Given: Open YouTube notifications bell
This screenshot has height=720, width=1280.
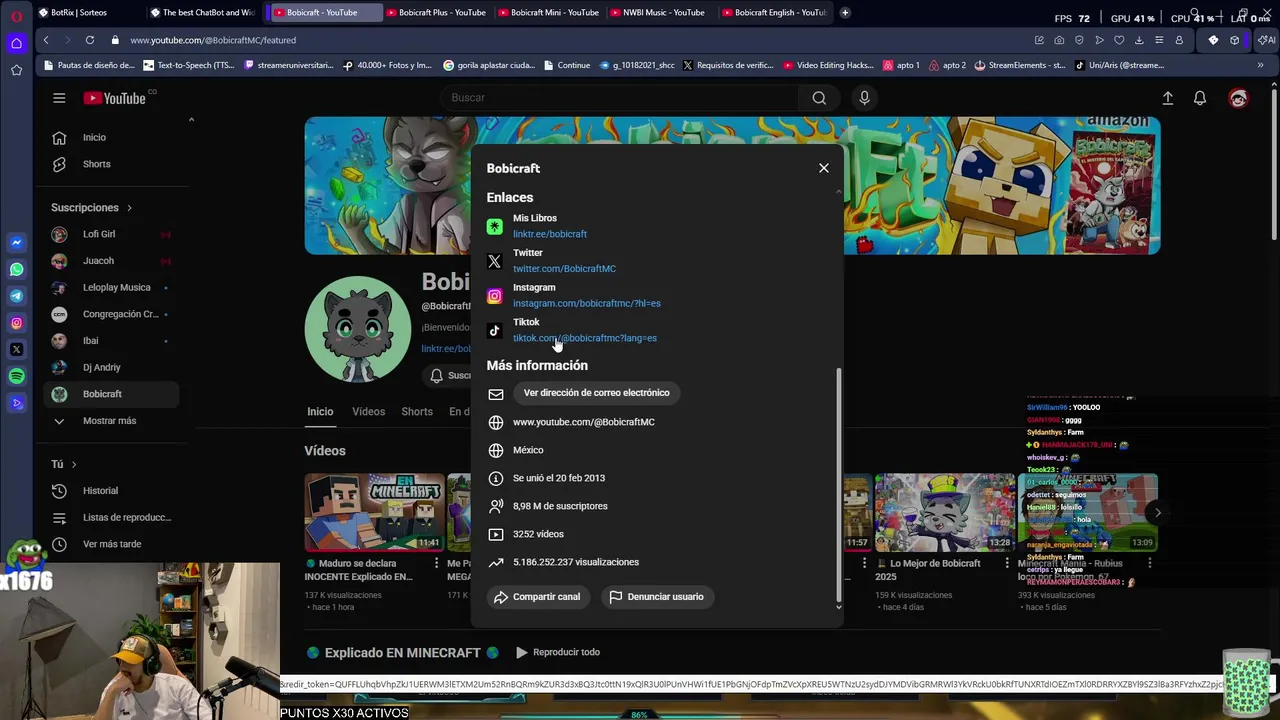Looking at the screenshot, I should point(1200,98).
